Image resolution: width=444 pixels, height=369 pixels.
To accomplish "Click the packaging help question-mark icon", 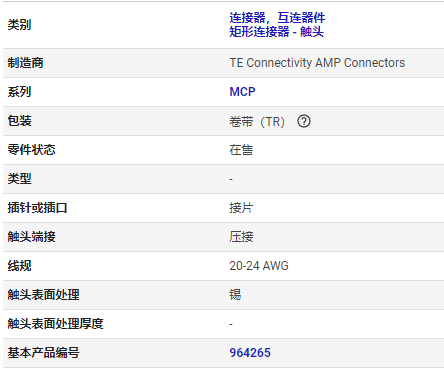I will coord(304,121).
